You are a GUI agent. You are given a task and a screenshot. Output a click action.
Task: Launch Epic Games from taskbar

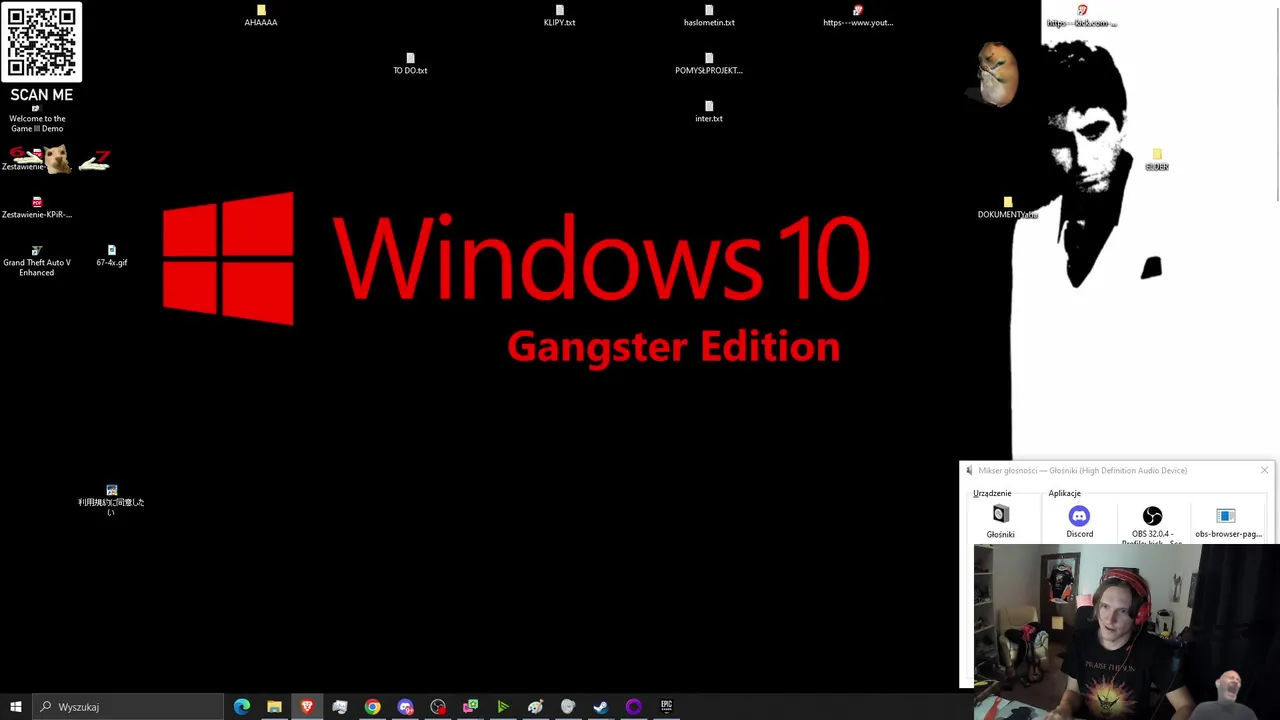pos(667,707)
